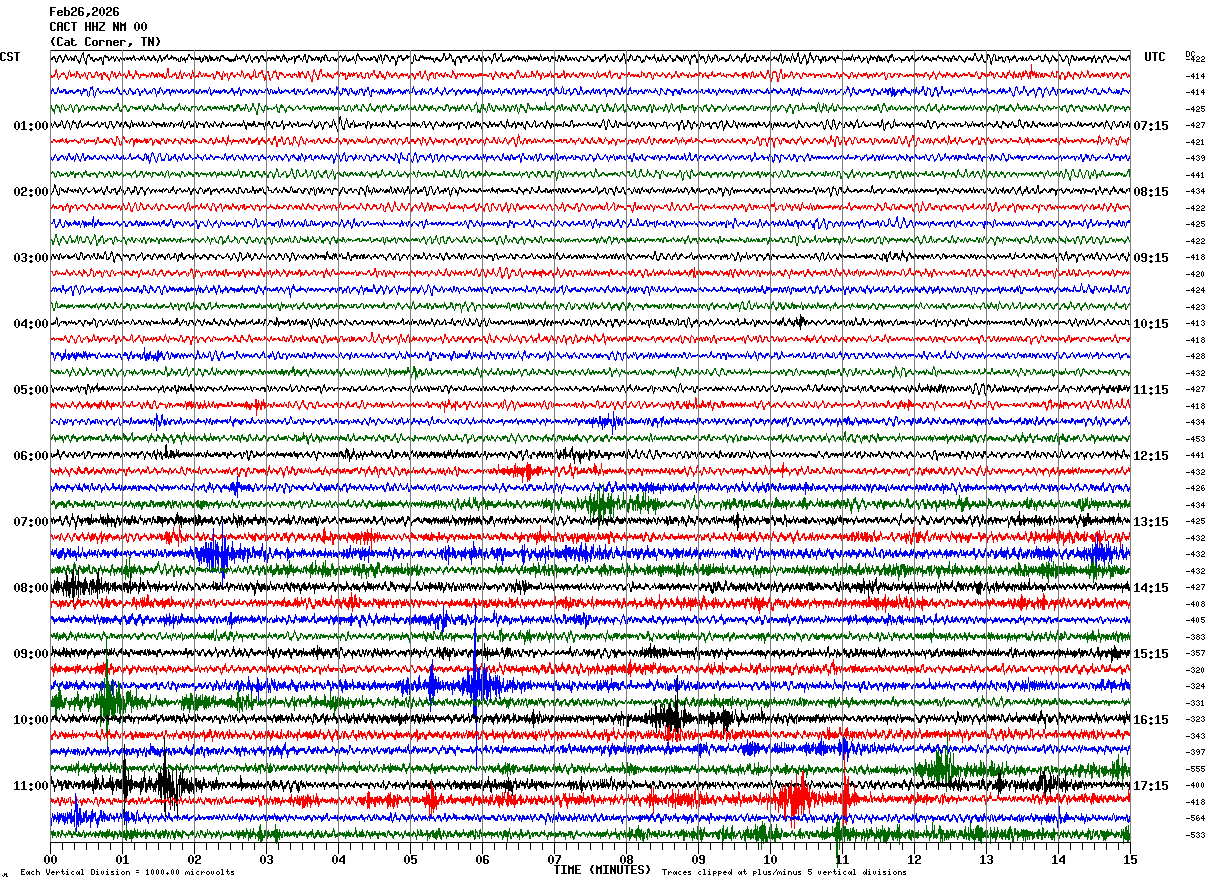Click minute tick "07" on time axis
Screen dimensions: 1210x886
click(x=554, y=859)
